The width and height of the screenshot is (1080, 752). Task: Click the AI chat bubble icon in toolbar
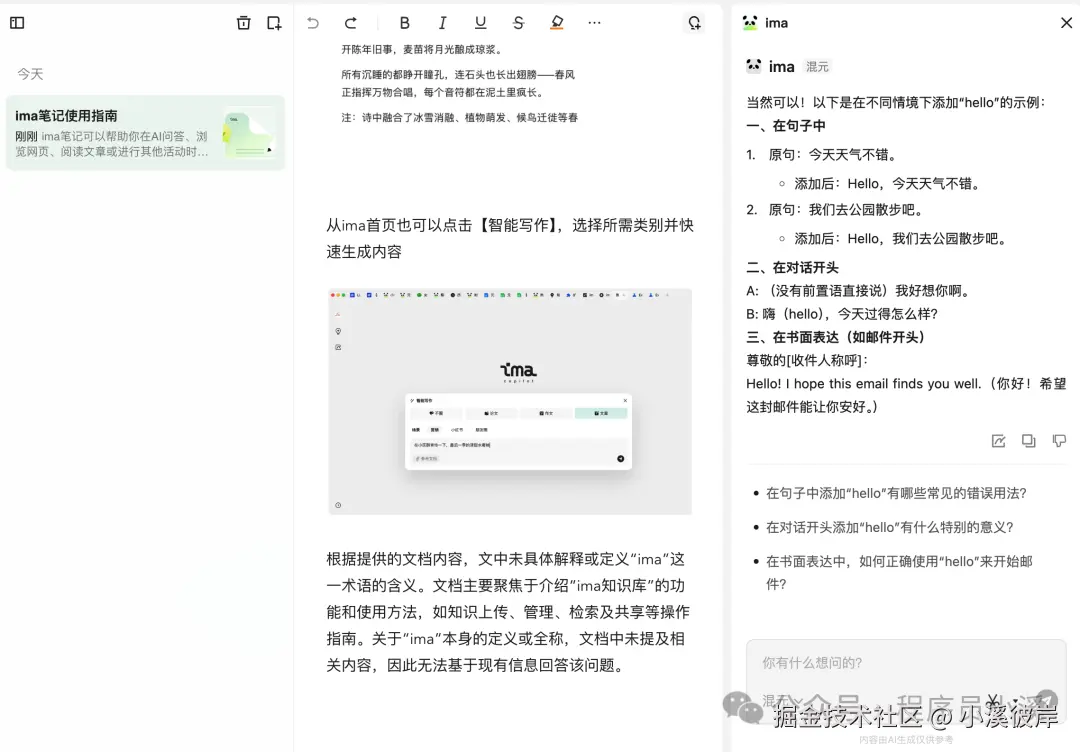(x=694, y=23)
